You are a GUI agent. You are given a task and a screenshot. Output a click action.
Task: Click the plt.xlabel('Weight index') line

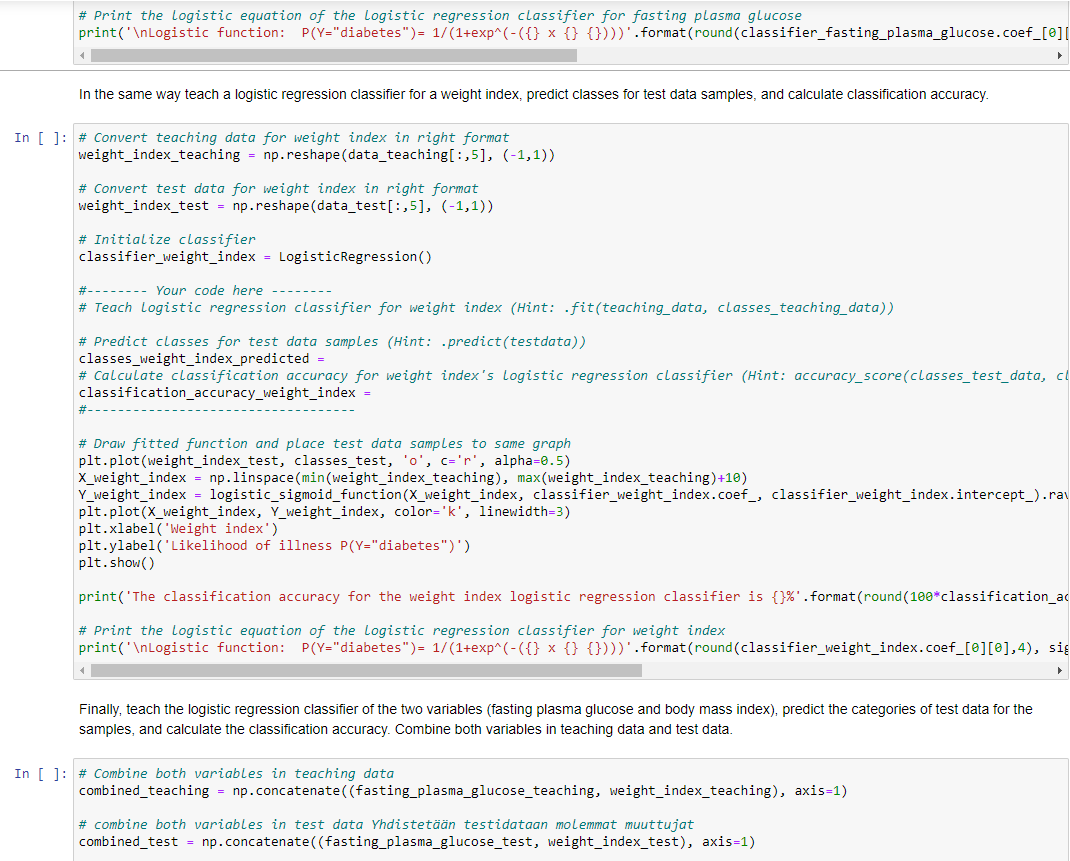click(180, 528)
